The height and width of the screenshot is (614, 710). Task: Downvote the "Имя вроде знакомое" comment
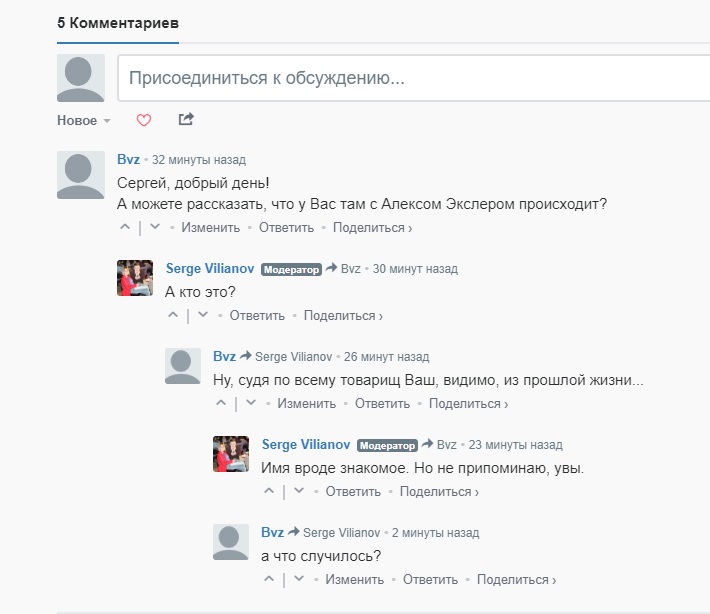(299, 491)
